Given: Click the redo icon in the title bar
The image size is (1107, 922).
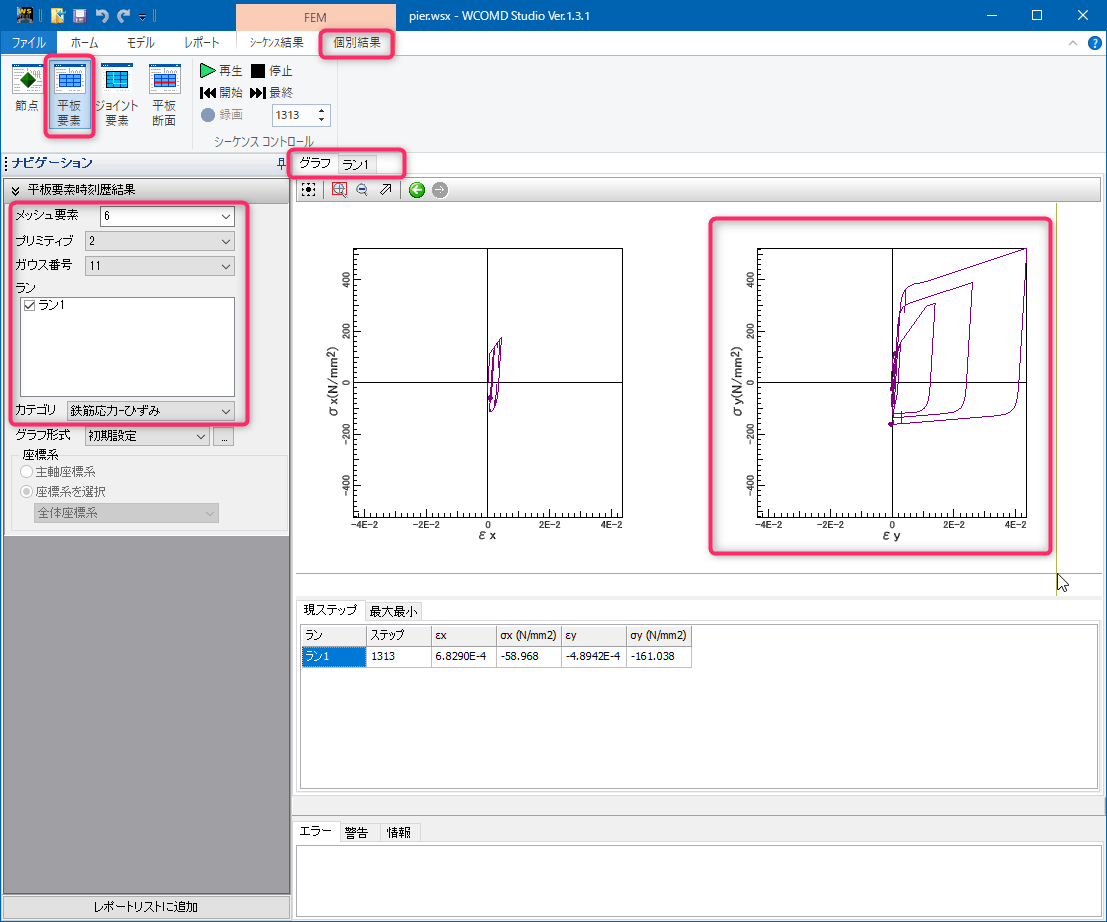Looking at the screenshot, I should (x=124, y=15).
